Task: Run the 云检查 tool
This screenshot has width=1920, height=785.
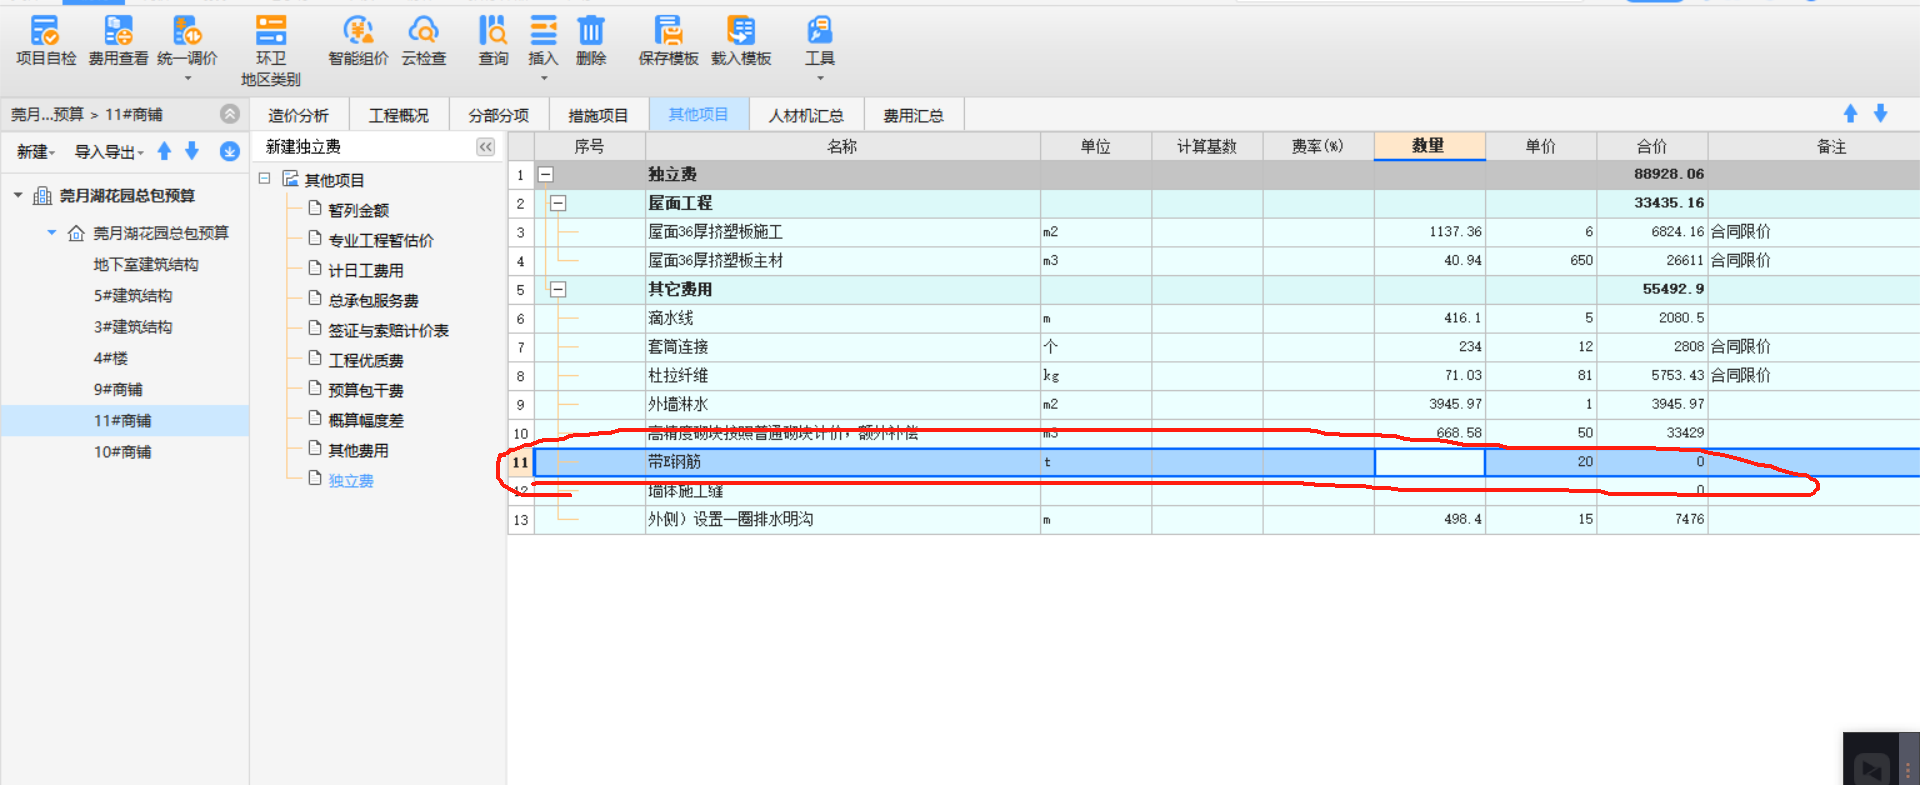Action: tap(424, 40)
